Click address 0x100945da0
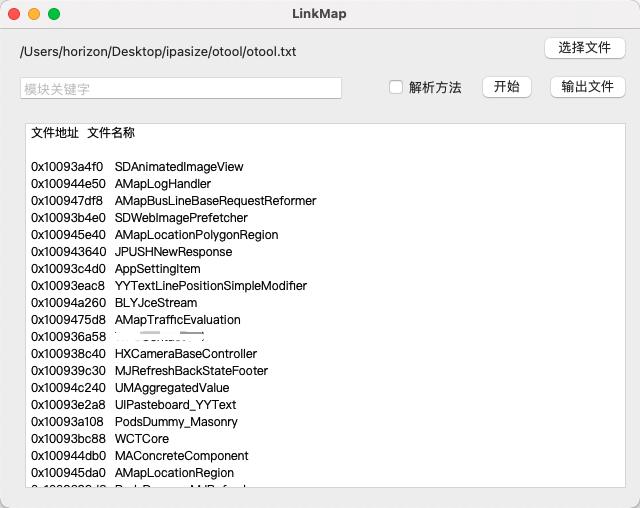The height and width of the screenshot is (508, 640). 69,473
